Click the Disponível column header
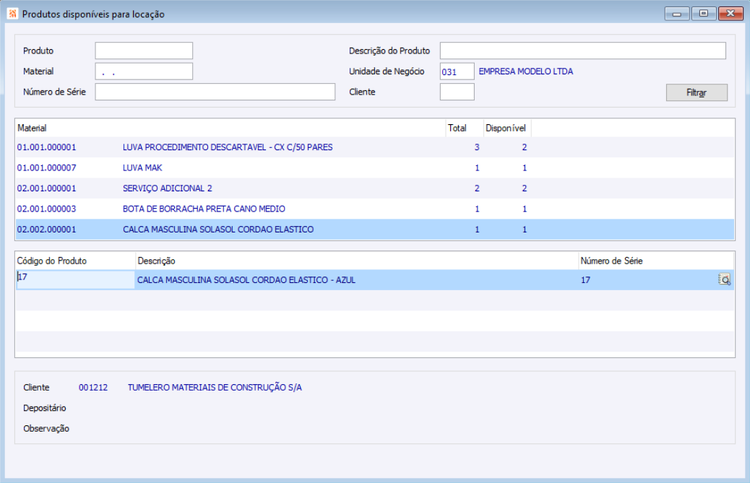The height and width of the screenshot is (483, 750). pyautogui.click(x=507, y=128)
